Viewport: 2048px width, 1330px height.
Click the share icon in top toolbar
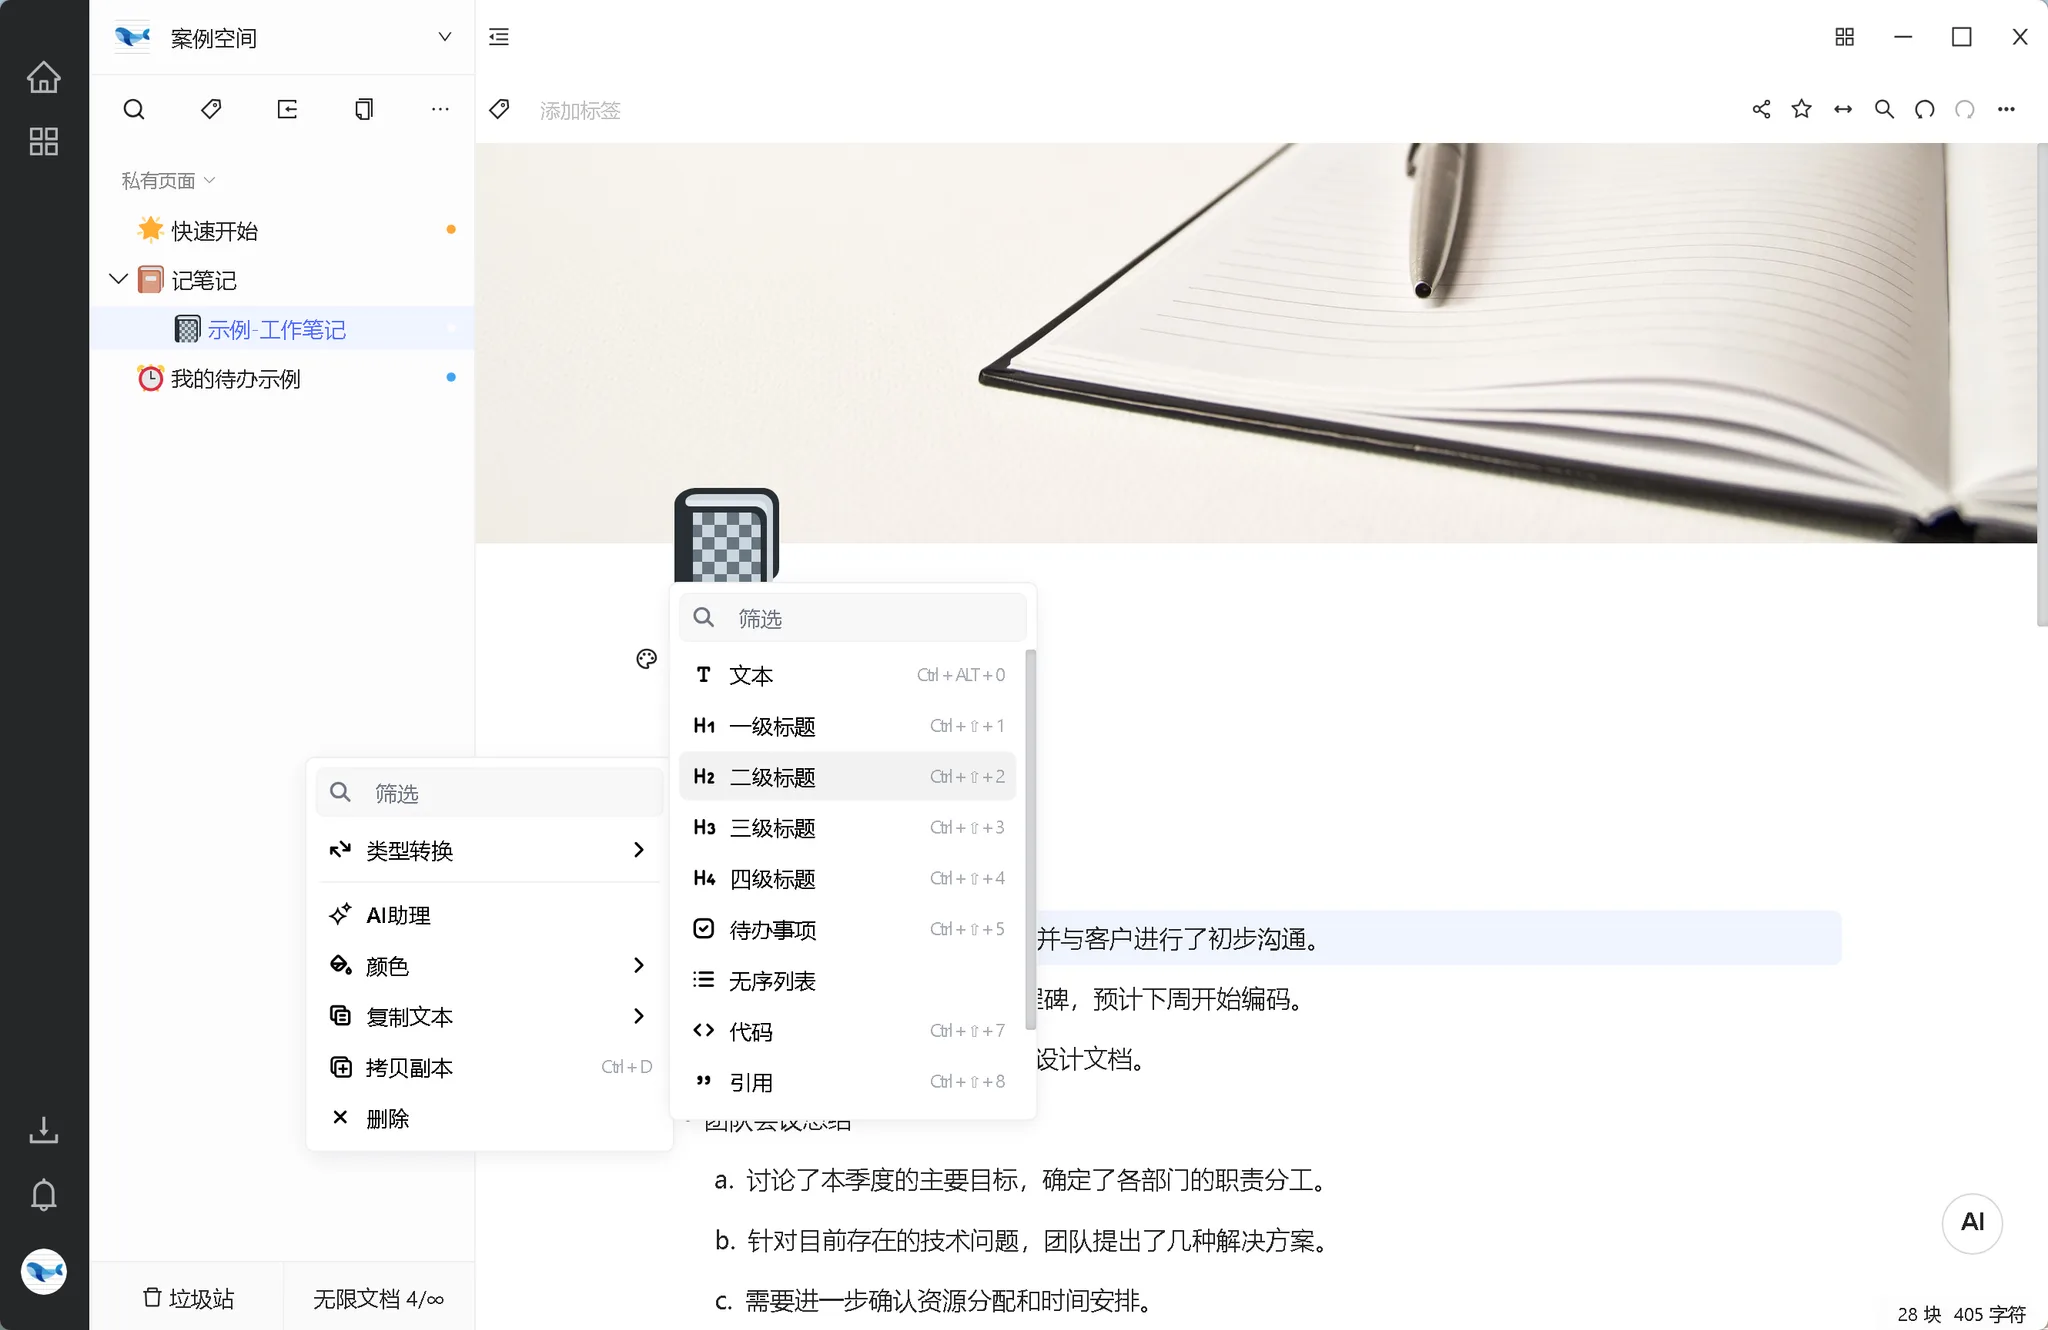pos(1761,109)
